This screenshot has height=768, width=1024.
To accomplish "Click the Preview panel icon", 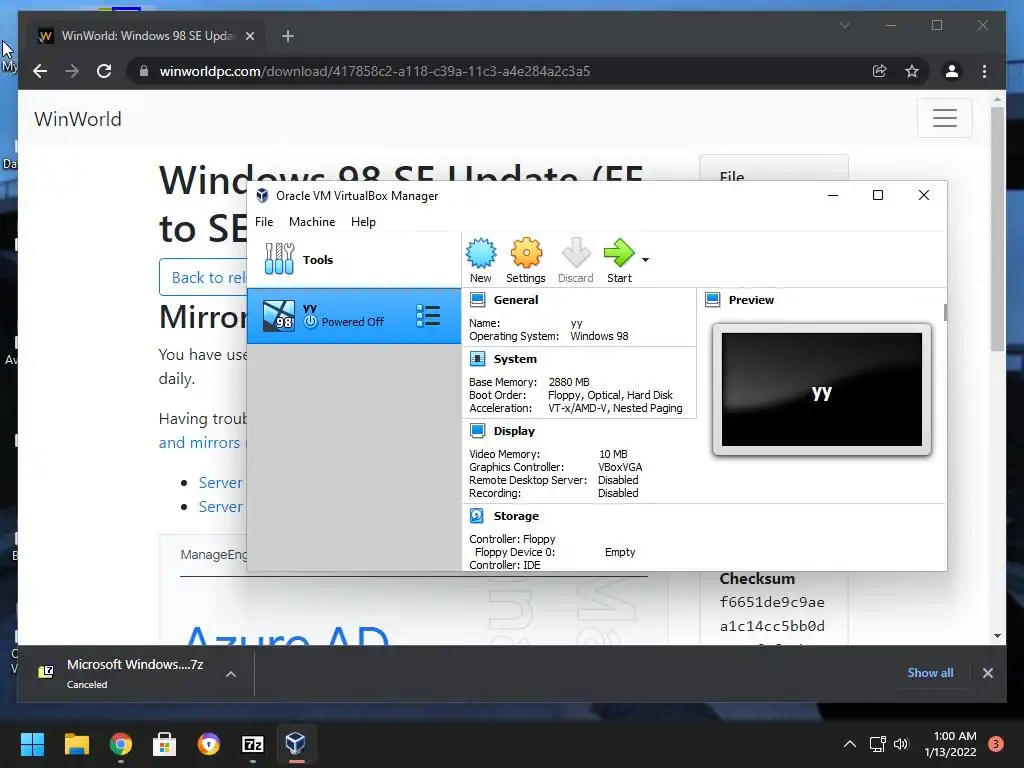I will 712,300.
